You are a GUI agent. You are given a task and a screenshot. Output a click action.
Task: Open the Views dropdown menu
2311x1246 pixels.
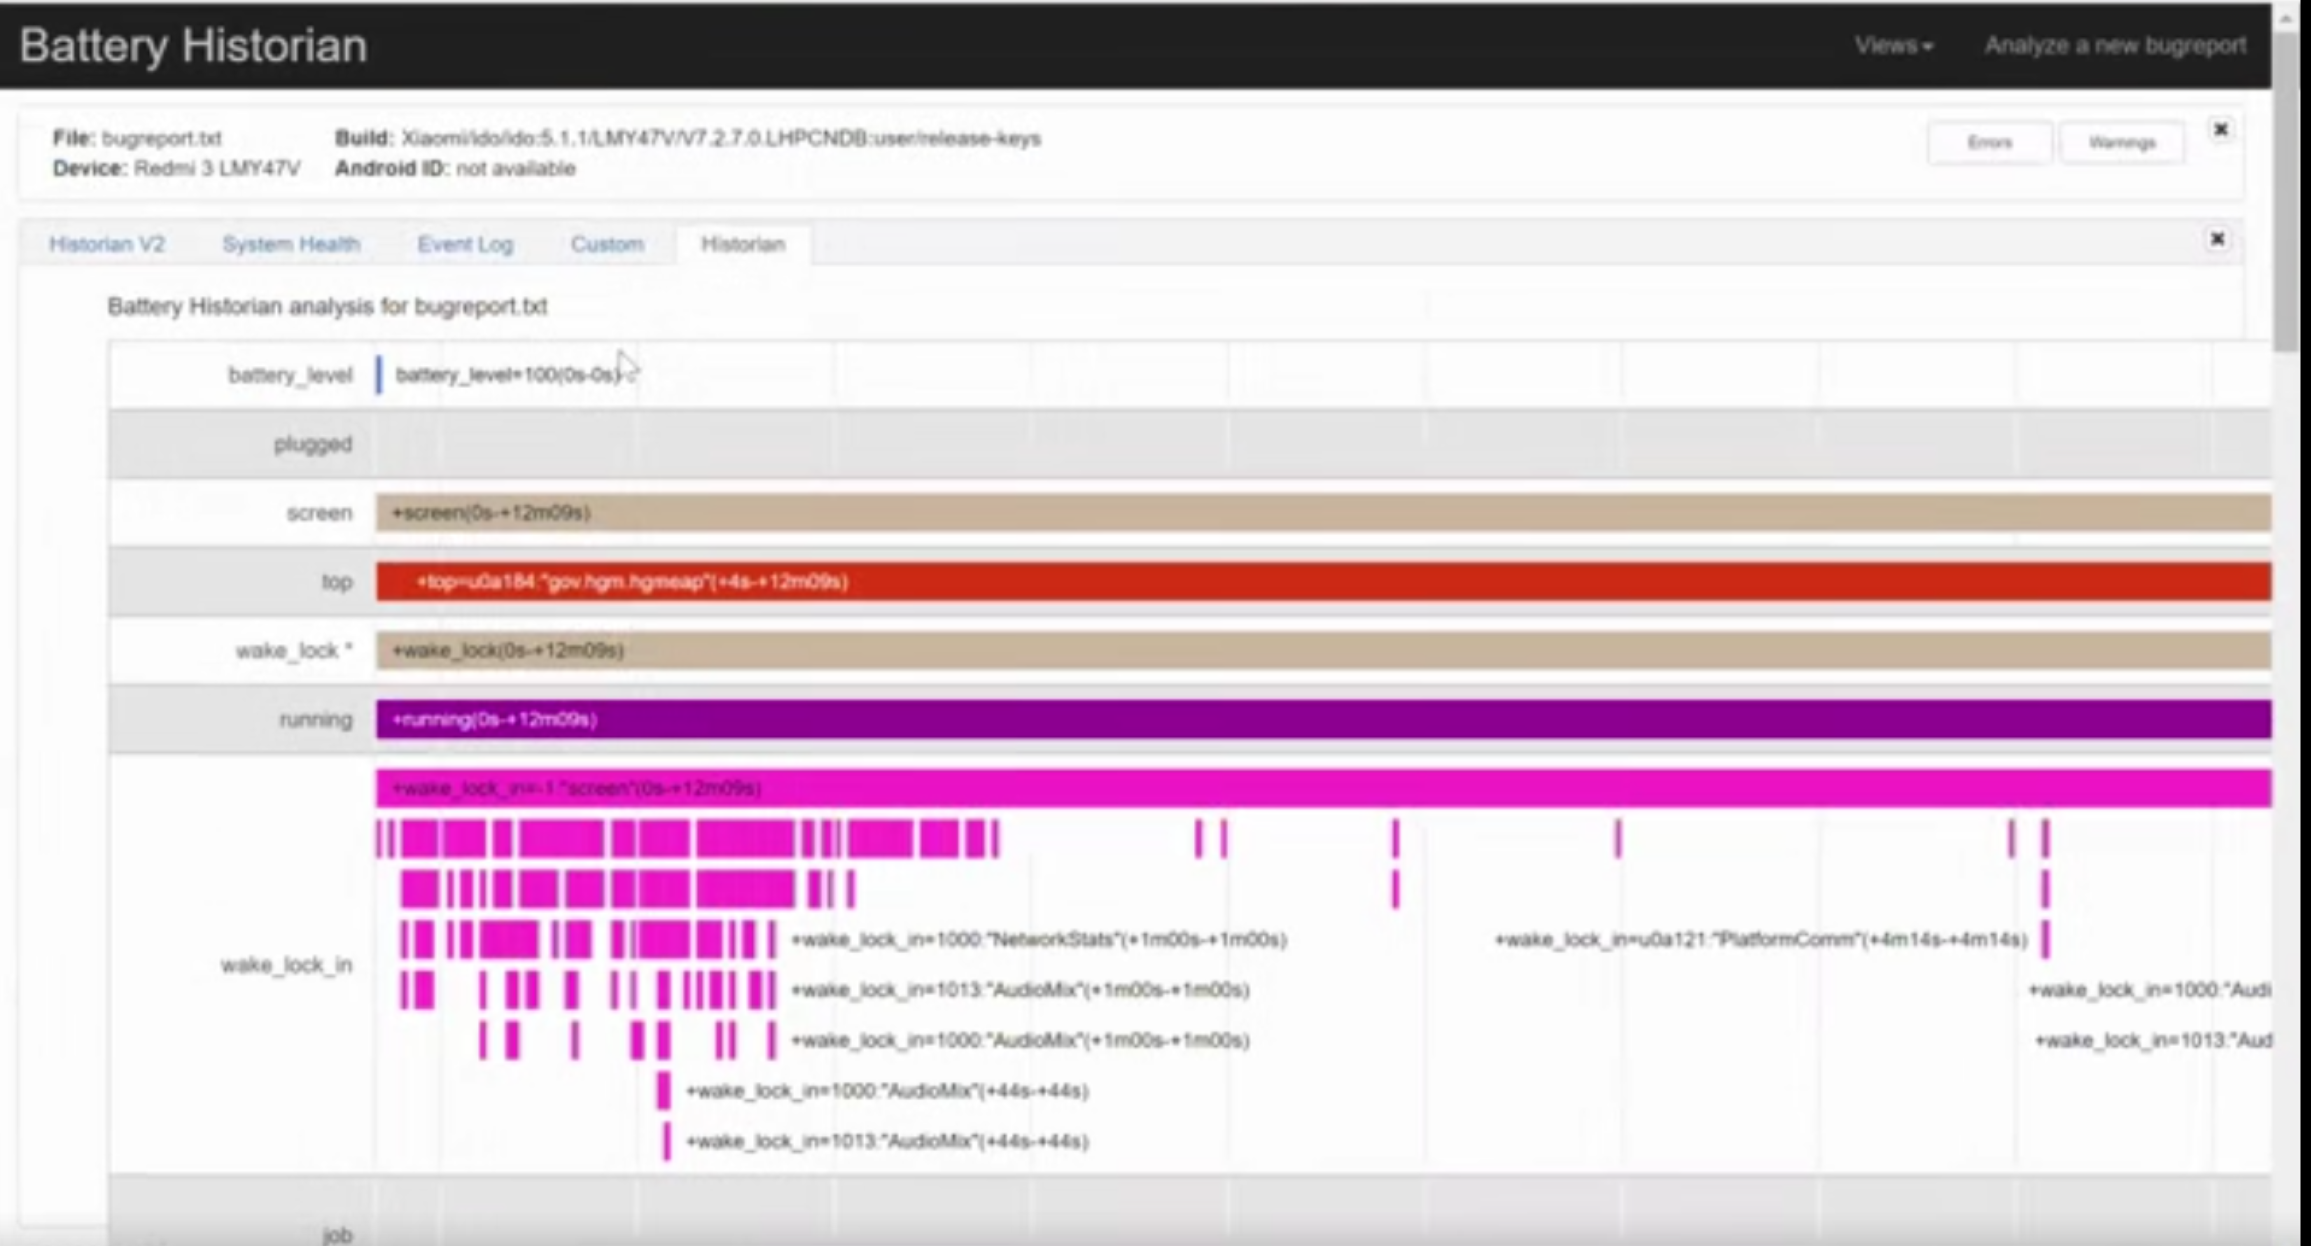pyautogui.click(x=1893, y=46)
